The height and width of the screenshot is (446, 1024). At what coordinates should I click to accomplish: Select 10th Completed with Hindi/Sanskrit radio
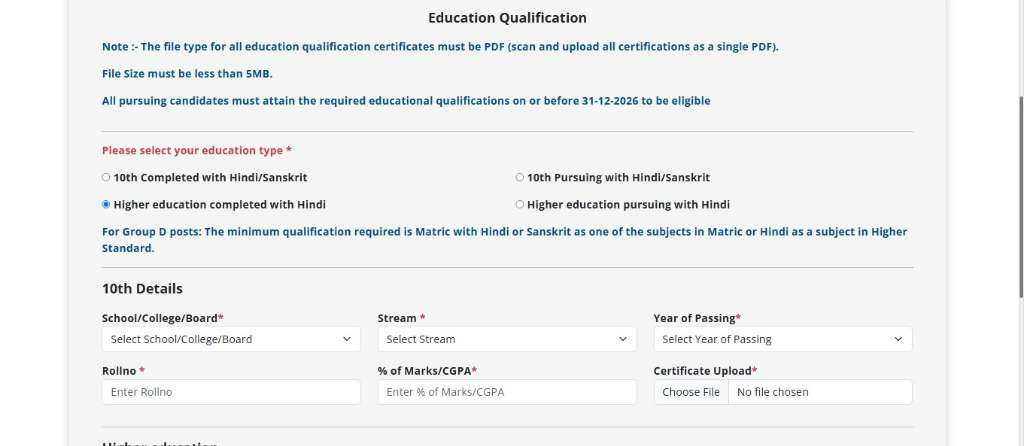(106, 177)
